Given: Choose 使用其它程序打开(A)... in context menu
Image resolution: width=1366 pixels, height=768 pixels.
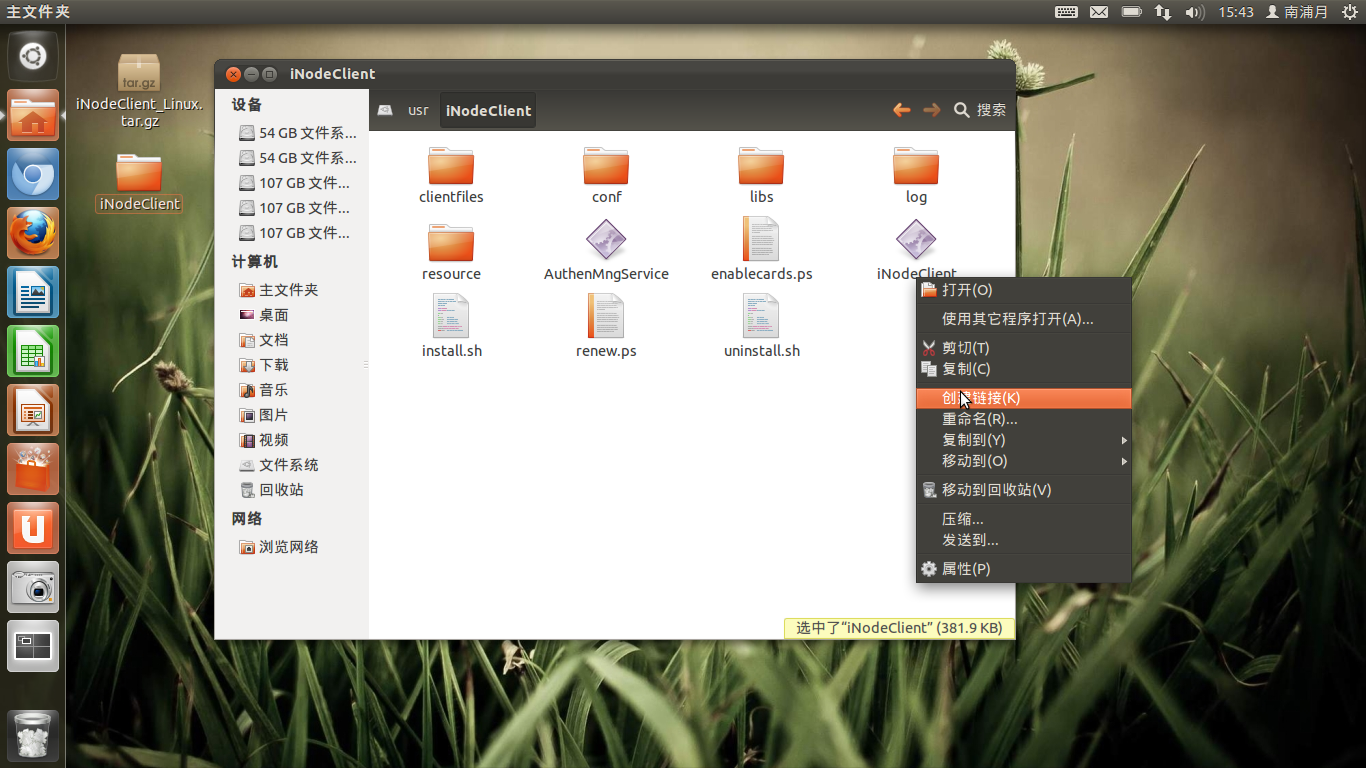Looking at the screenshot, I should pos(1024,319).
